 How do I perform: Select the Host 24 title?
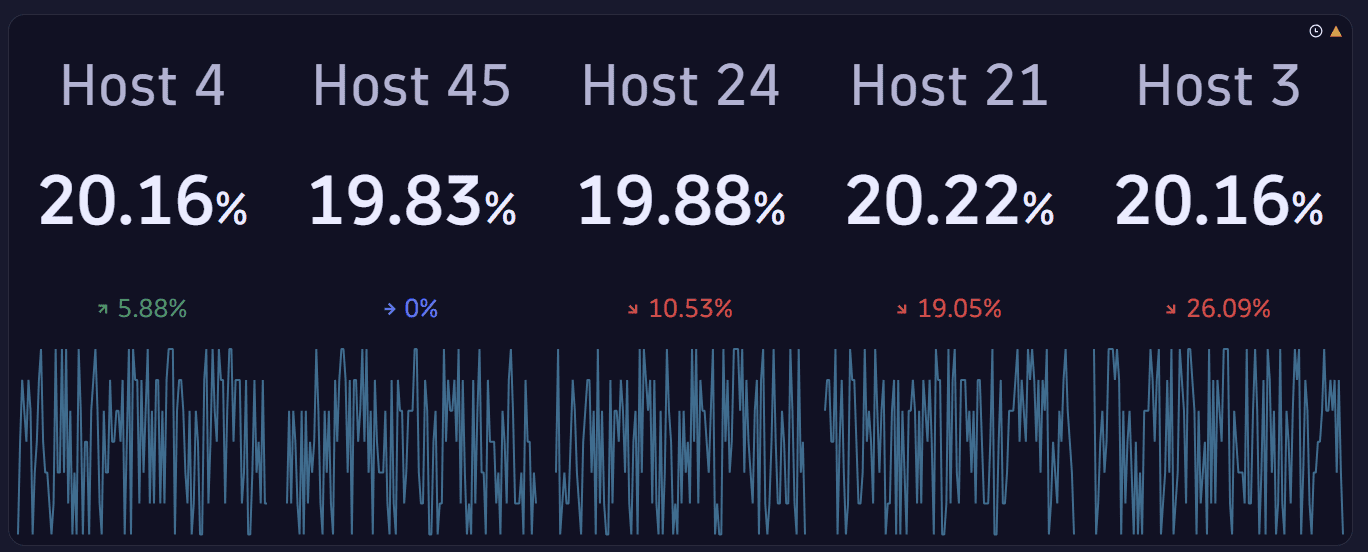click(681, 86)
